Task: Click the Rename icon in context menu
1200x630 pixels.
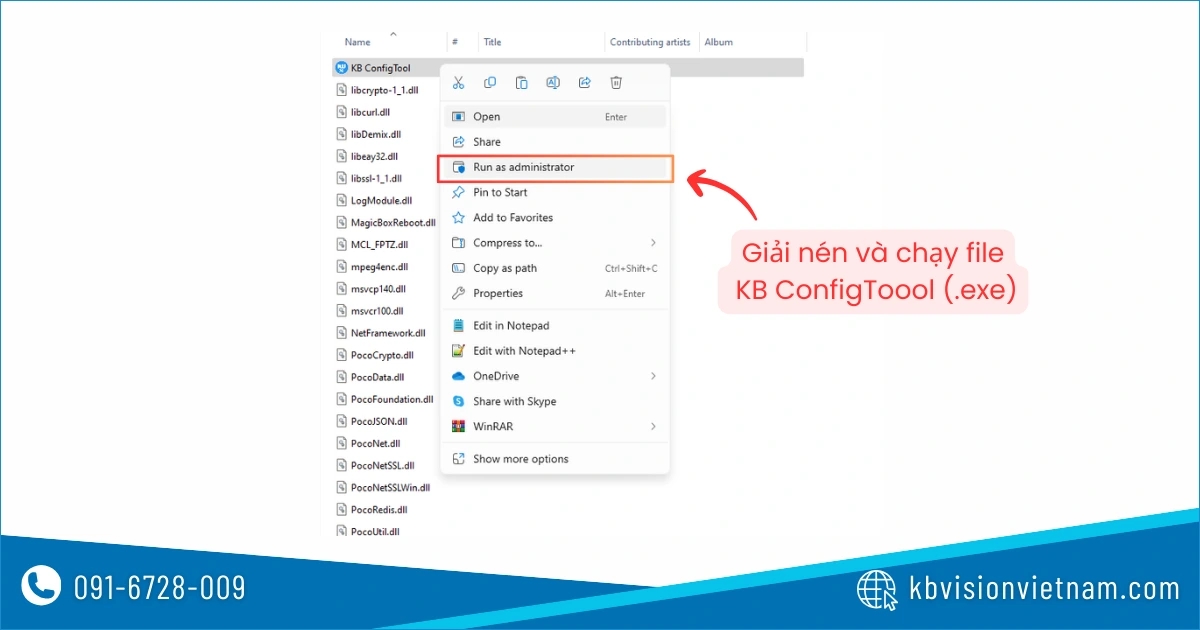Action: (x=553, y=83)
